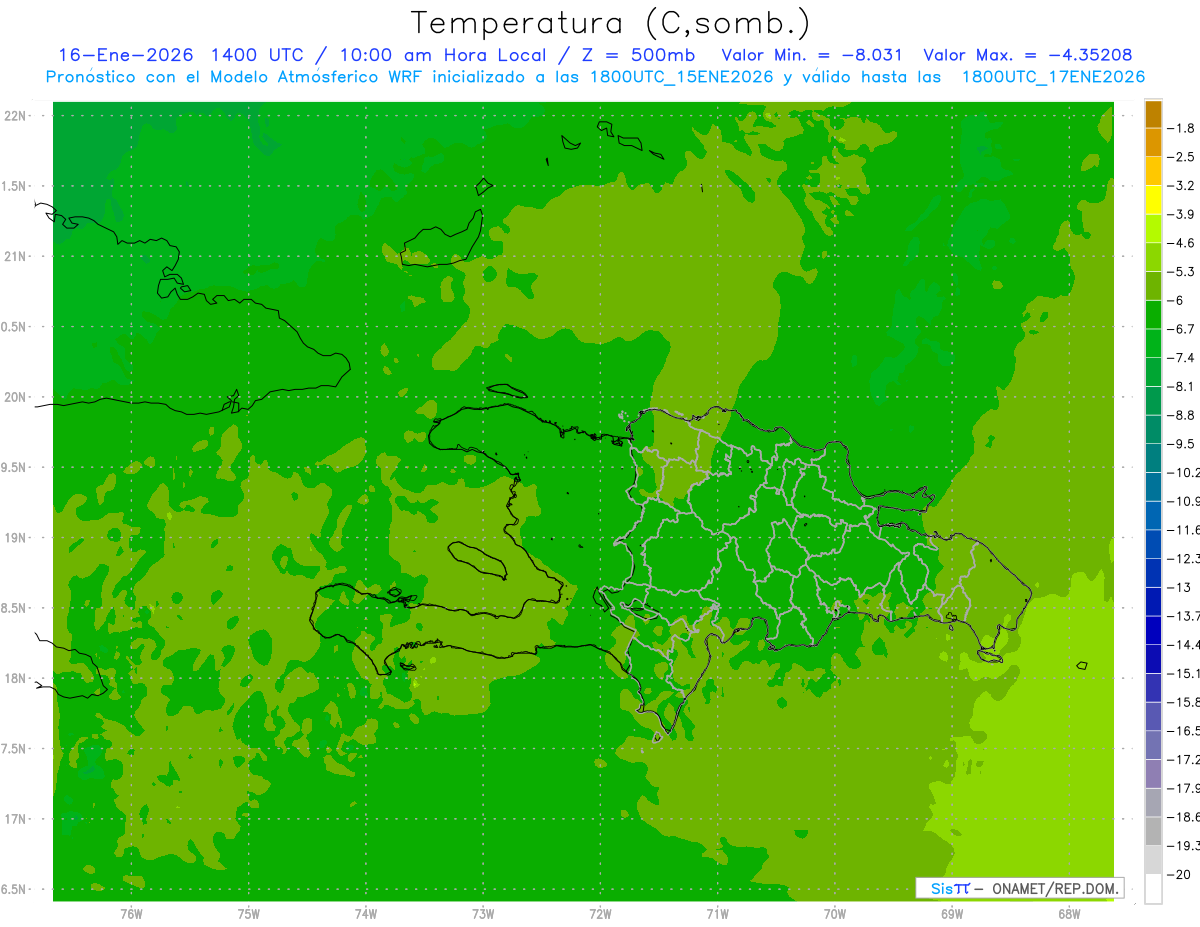Image resolution: width=1200 pixels, height=927 pixels.
Task: Pick the legend swatch between -7.4 and -8.1
Action: tap(1153, 372)
